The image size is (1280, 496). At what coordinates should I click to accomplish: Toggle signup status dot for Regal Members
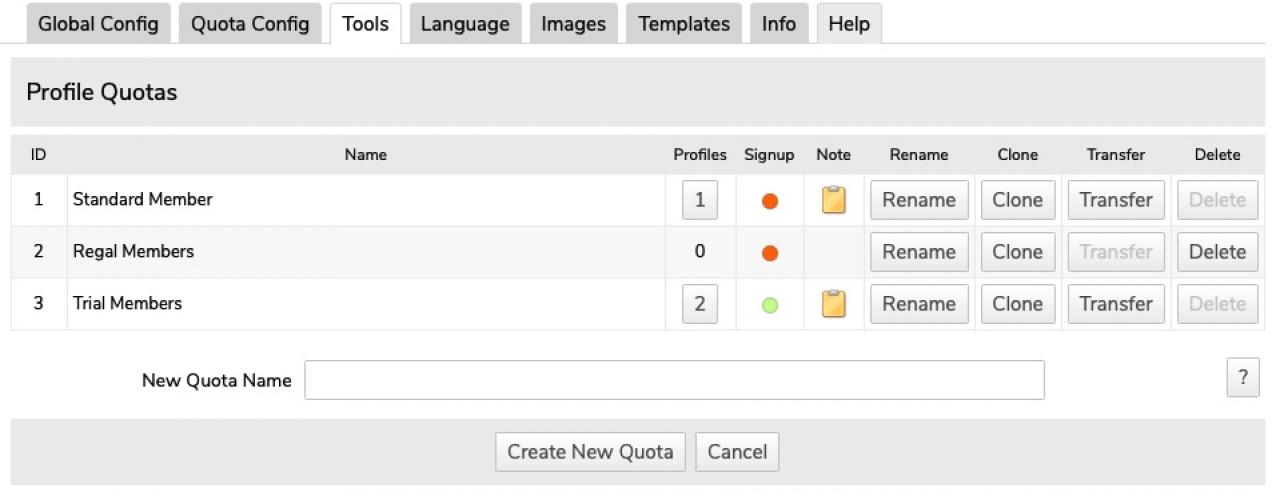(769, 253)
